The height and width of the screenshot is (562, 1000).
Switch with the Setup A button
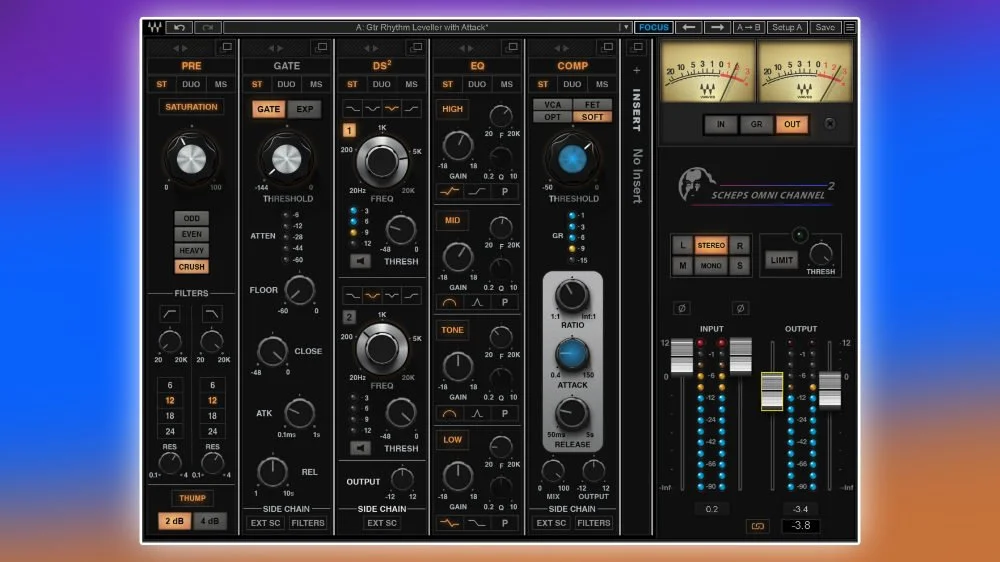click(787, 27)
